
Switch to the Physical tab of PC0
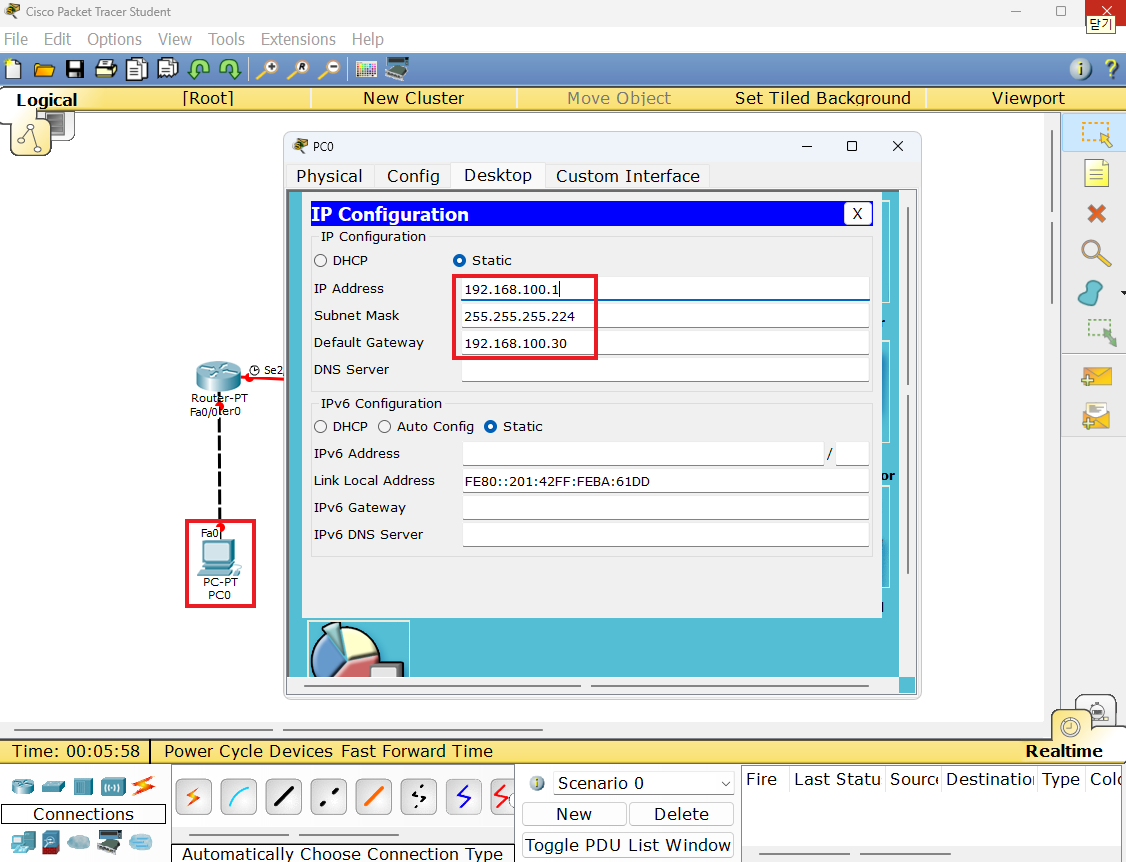point(329,176)
